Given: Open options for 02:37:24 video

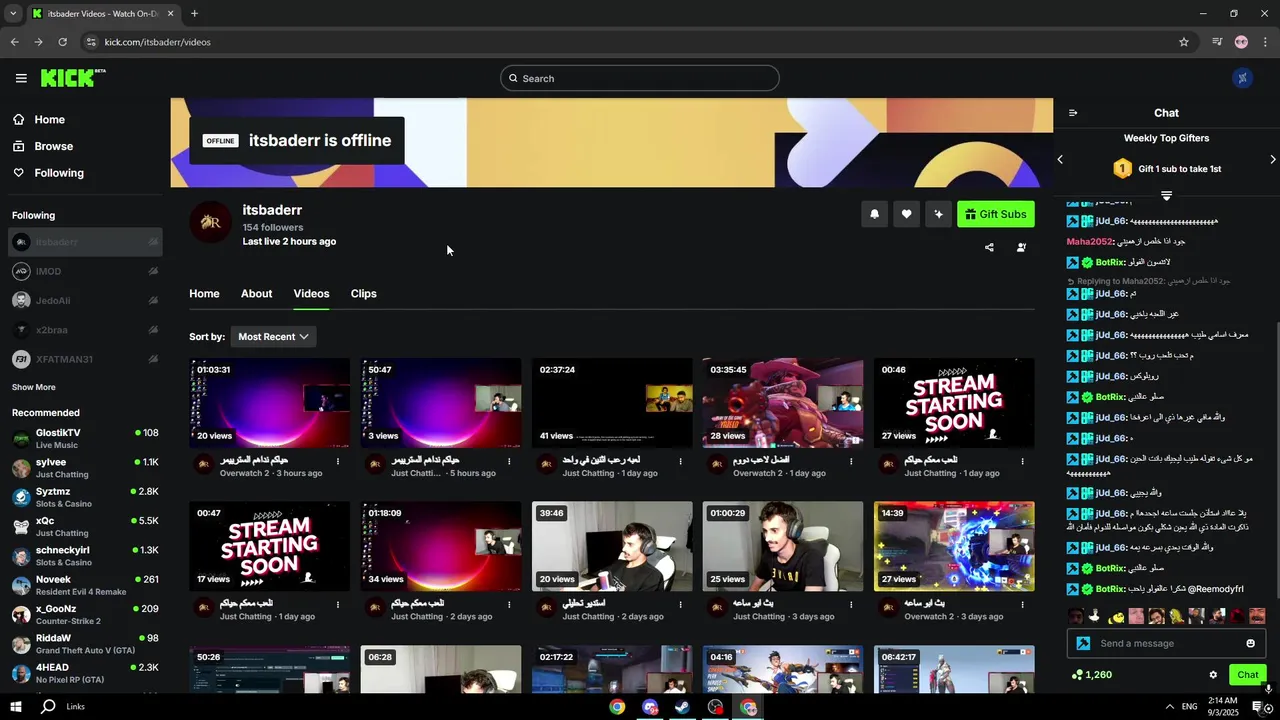Looking at the screenshot, I should (x=680, y=461).
